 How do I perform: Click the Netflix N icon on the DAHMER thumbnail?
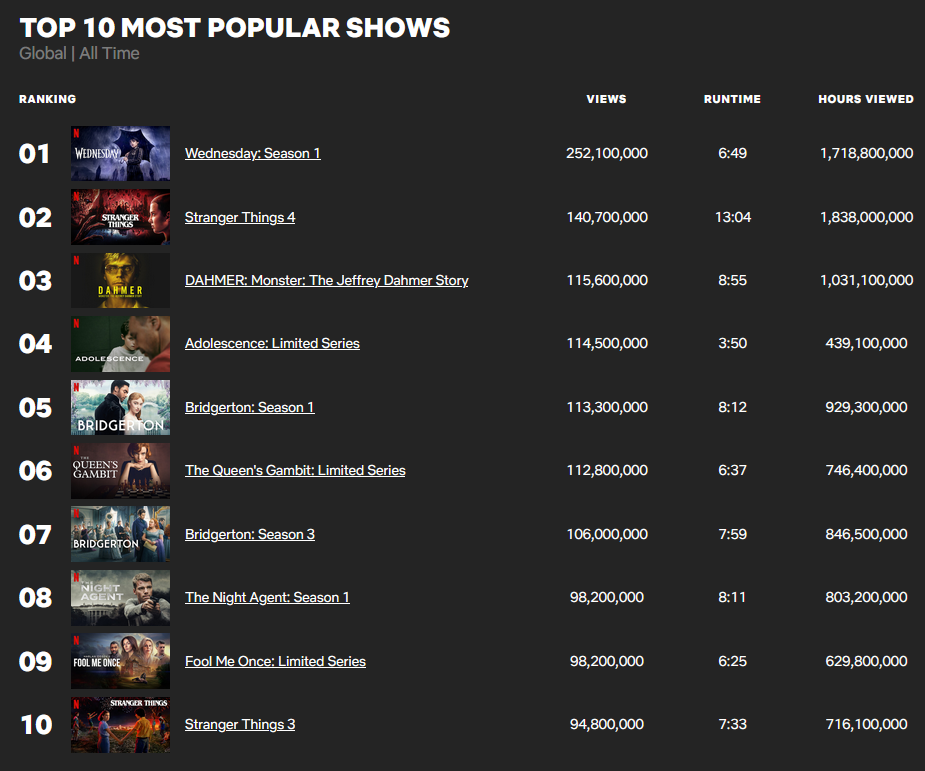(x=77, y=261)
